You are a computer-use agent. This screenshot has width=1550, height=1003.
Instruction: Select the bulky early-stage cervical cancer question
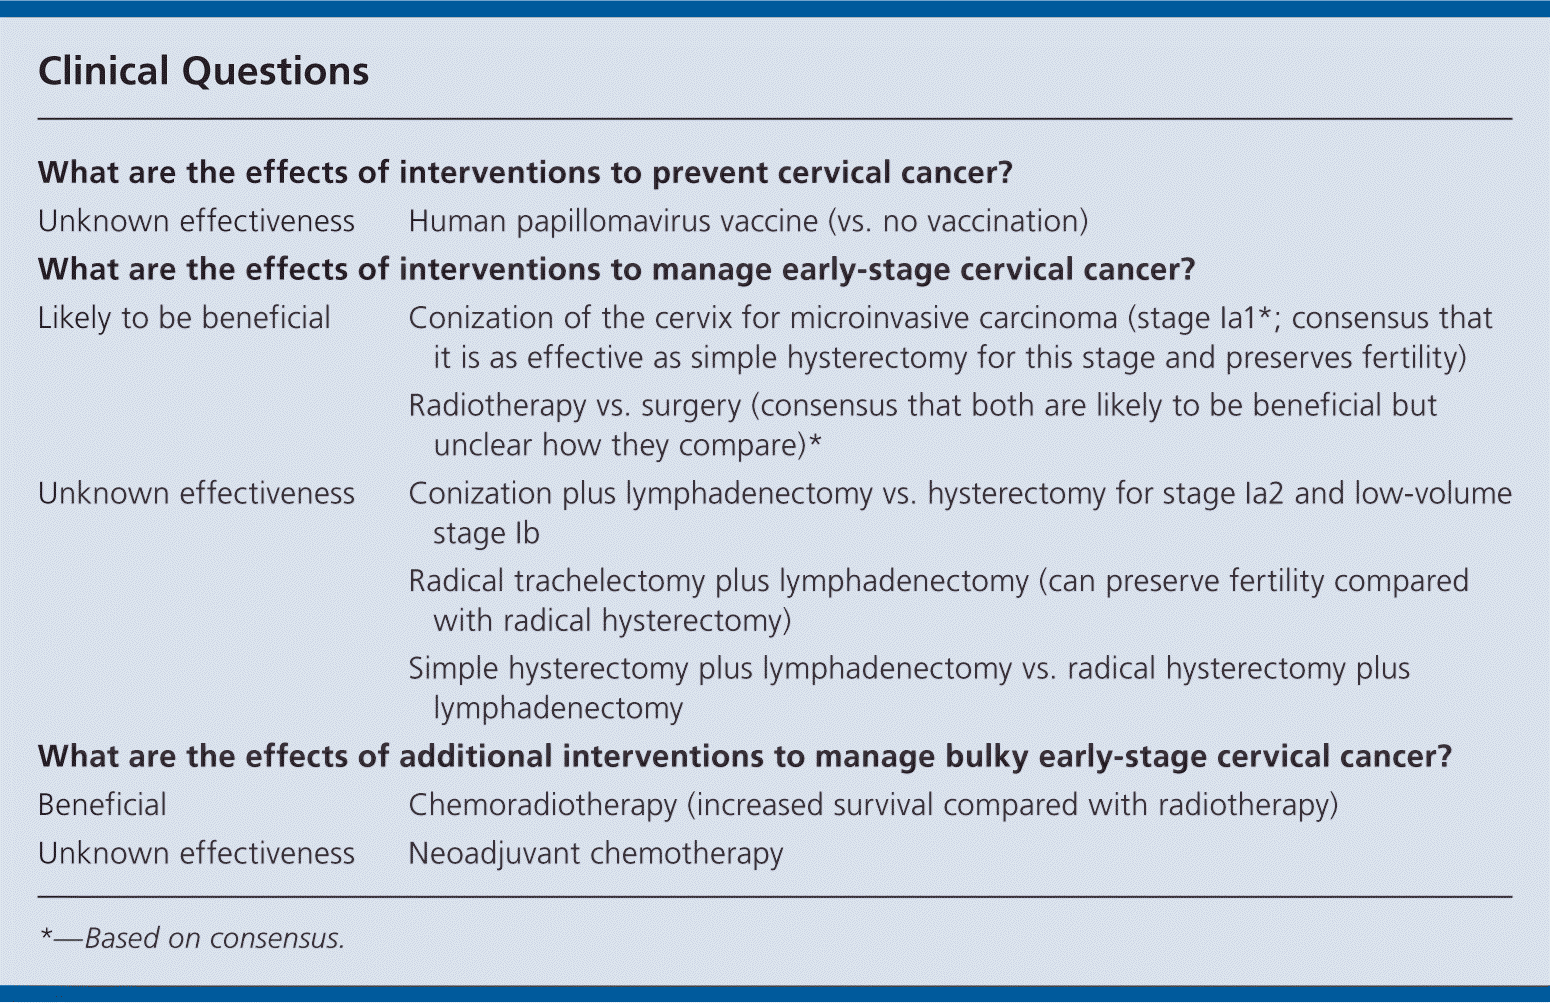pyautogui.click(x=744, y=756)
